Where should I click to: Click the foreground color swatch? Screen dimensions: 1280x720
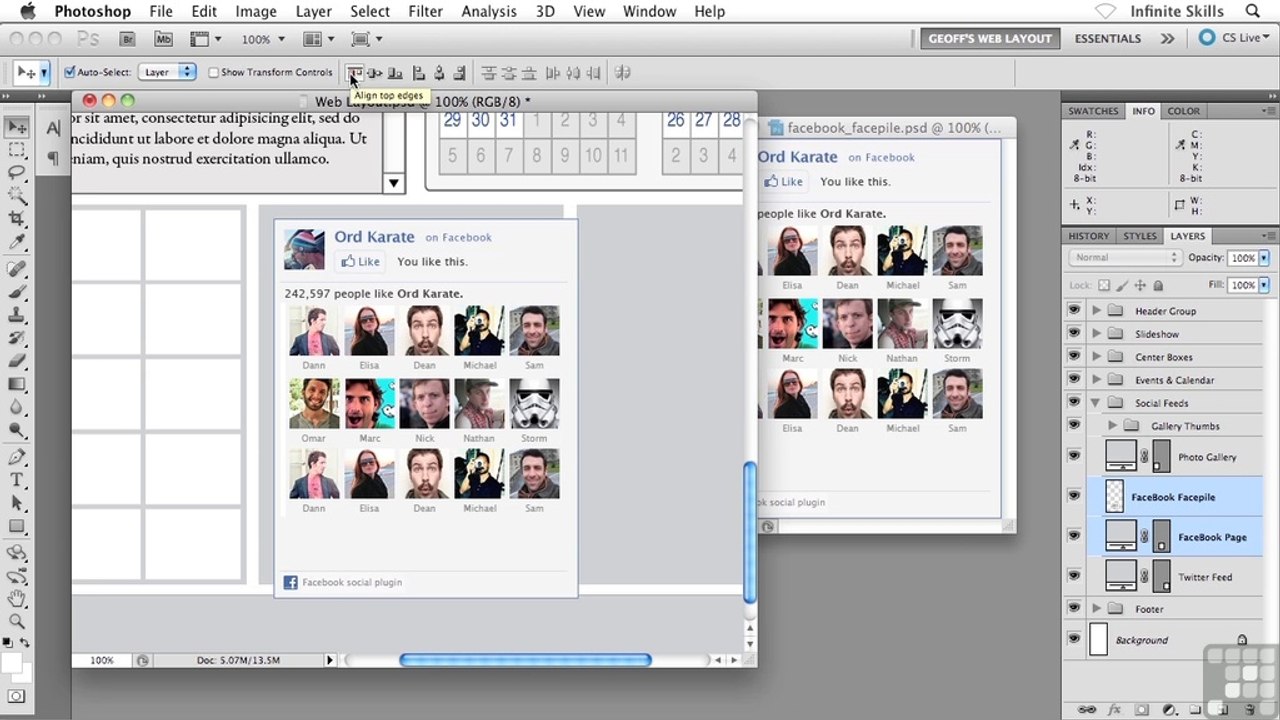tap(12, 664)
